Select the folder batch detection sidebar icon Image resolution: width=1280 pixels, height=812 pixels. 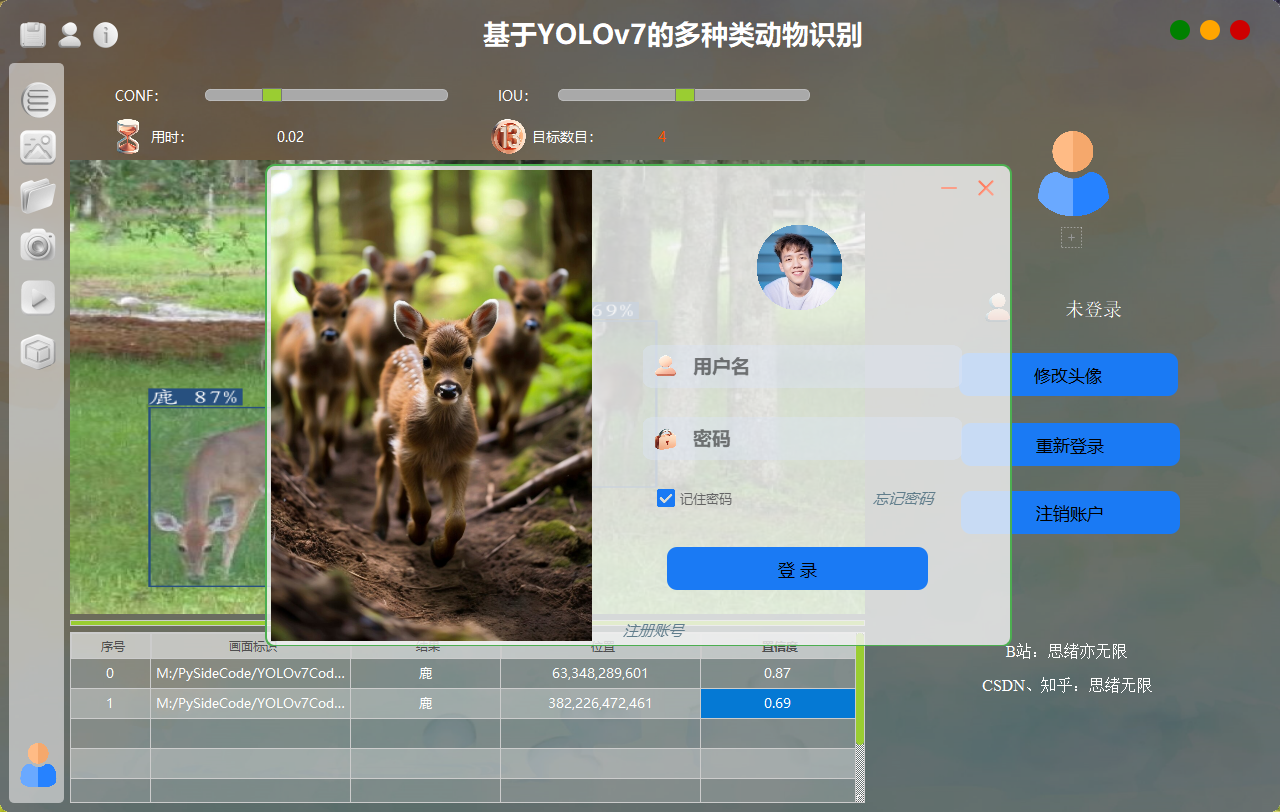[x=38, y=195]
